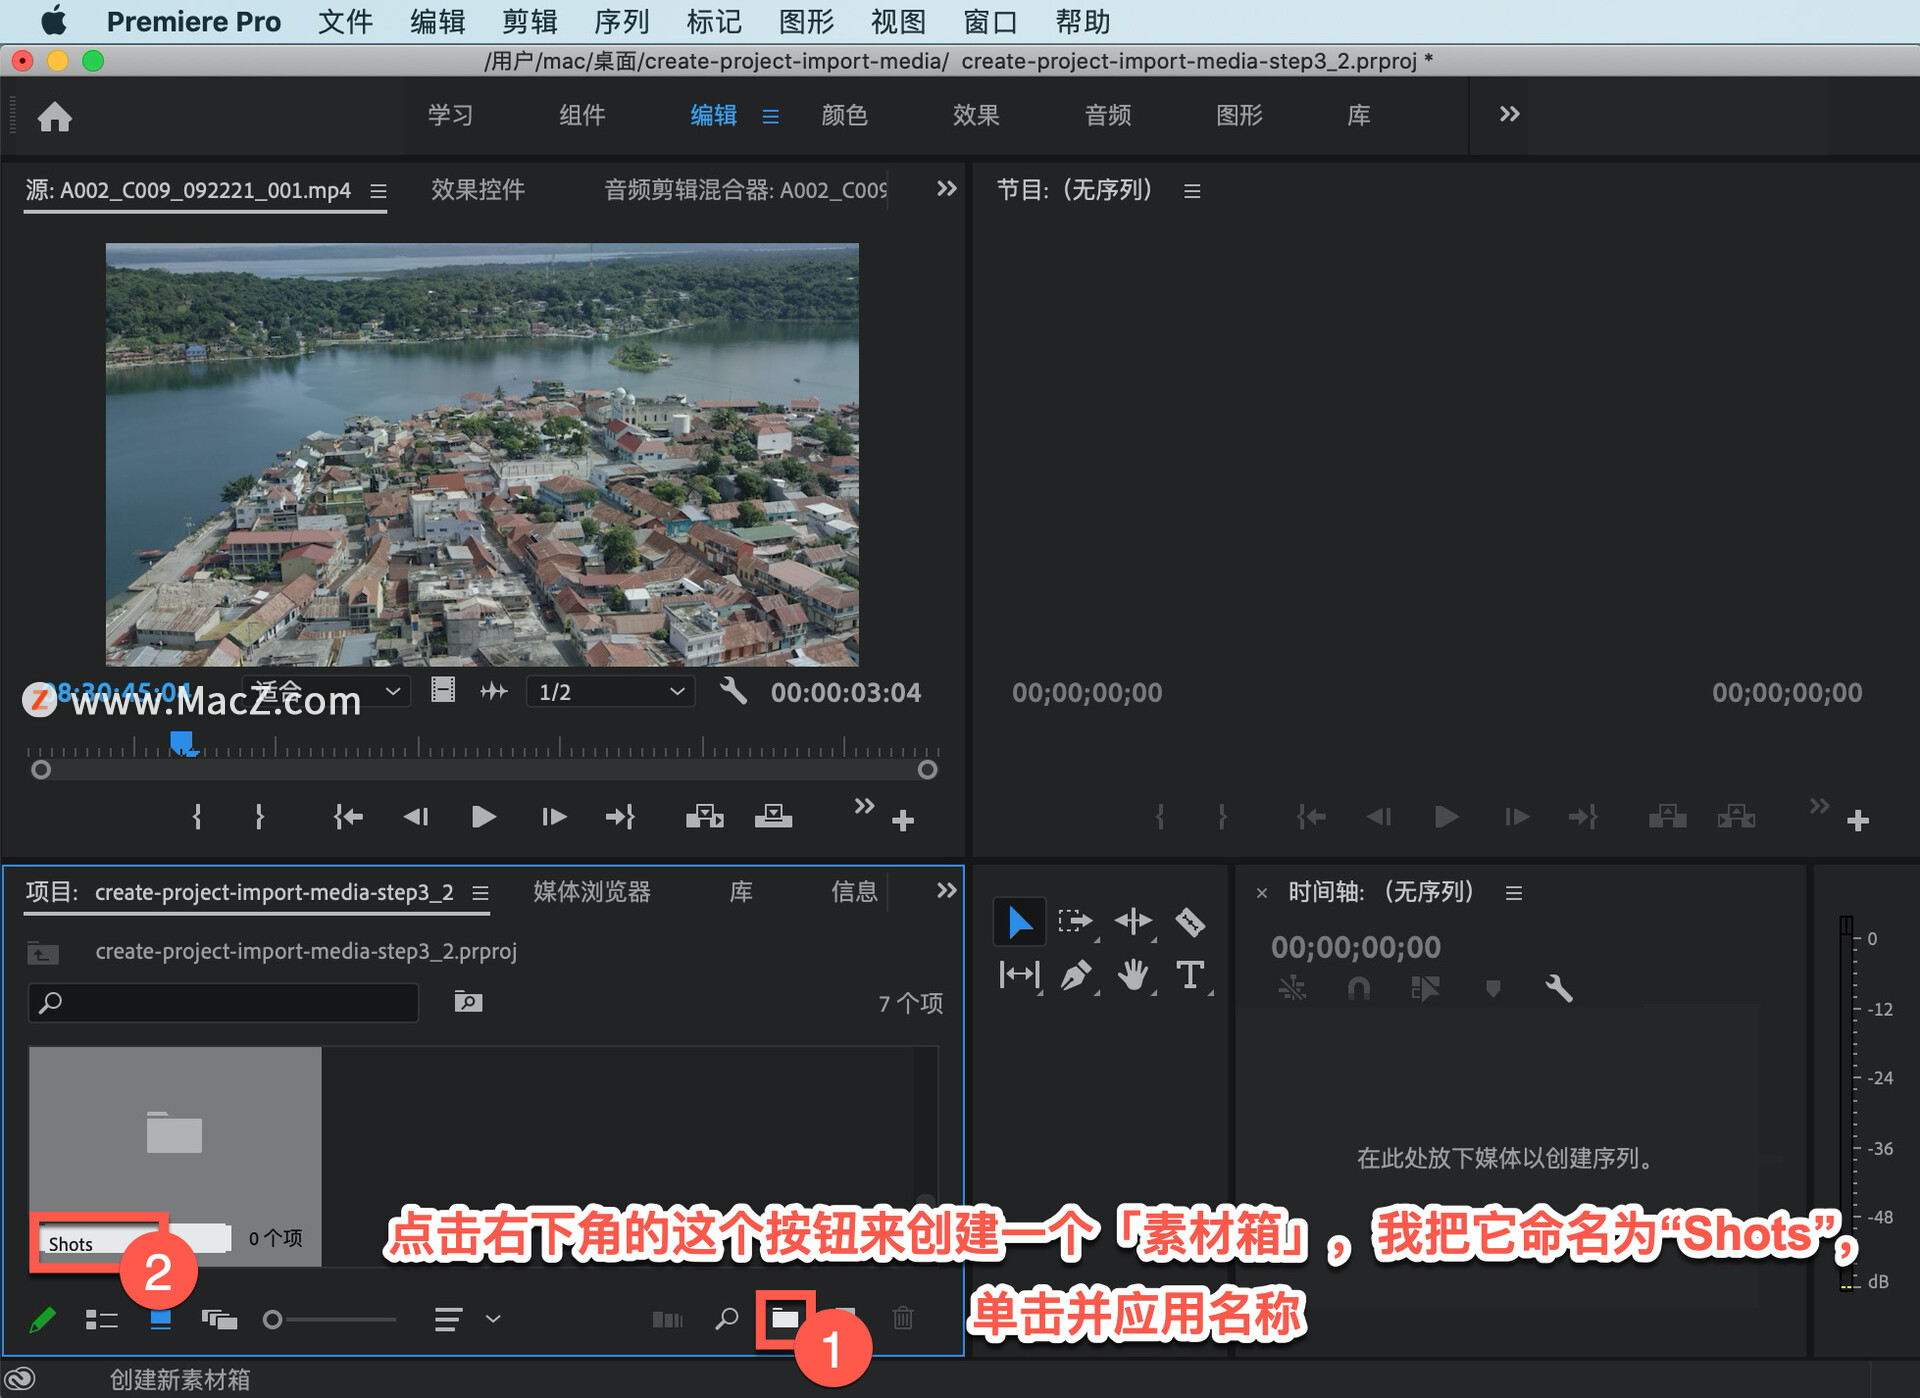Click Automate to Sequence icon
Image resolution: width=1920 pixels, height=1398 pixels.
click(667, 1320)
